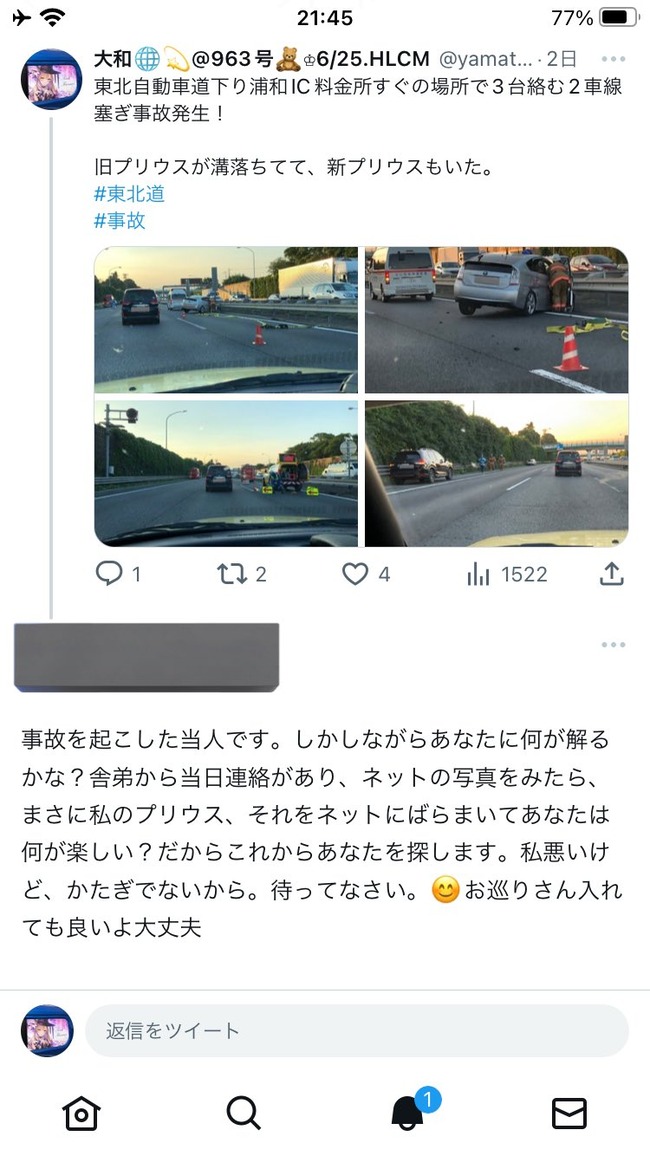Viewport: 650px width, 1156px height.
Task: Open the Search magnifier tab
Action: 243,1113
